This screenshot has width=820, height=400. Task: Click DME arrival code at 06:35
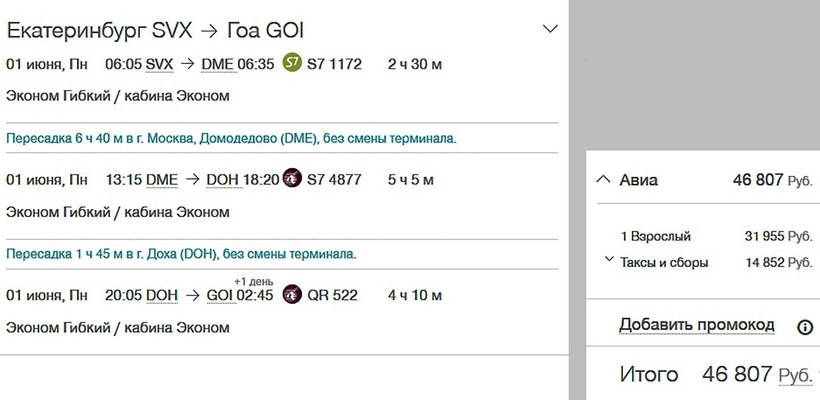point(217,64)
